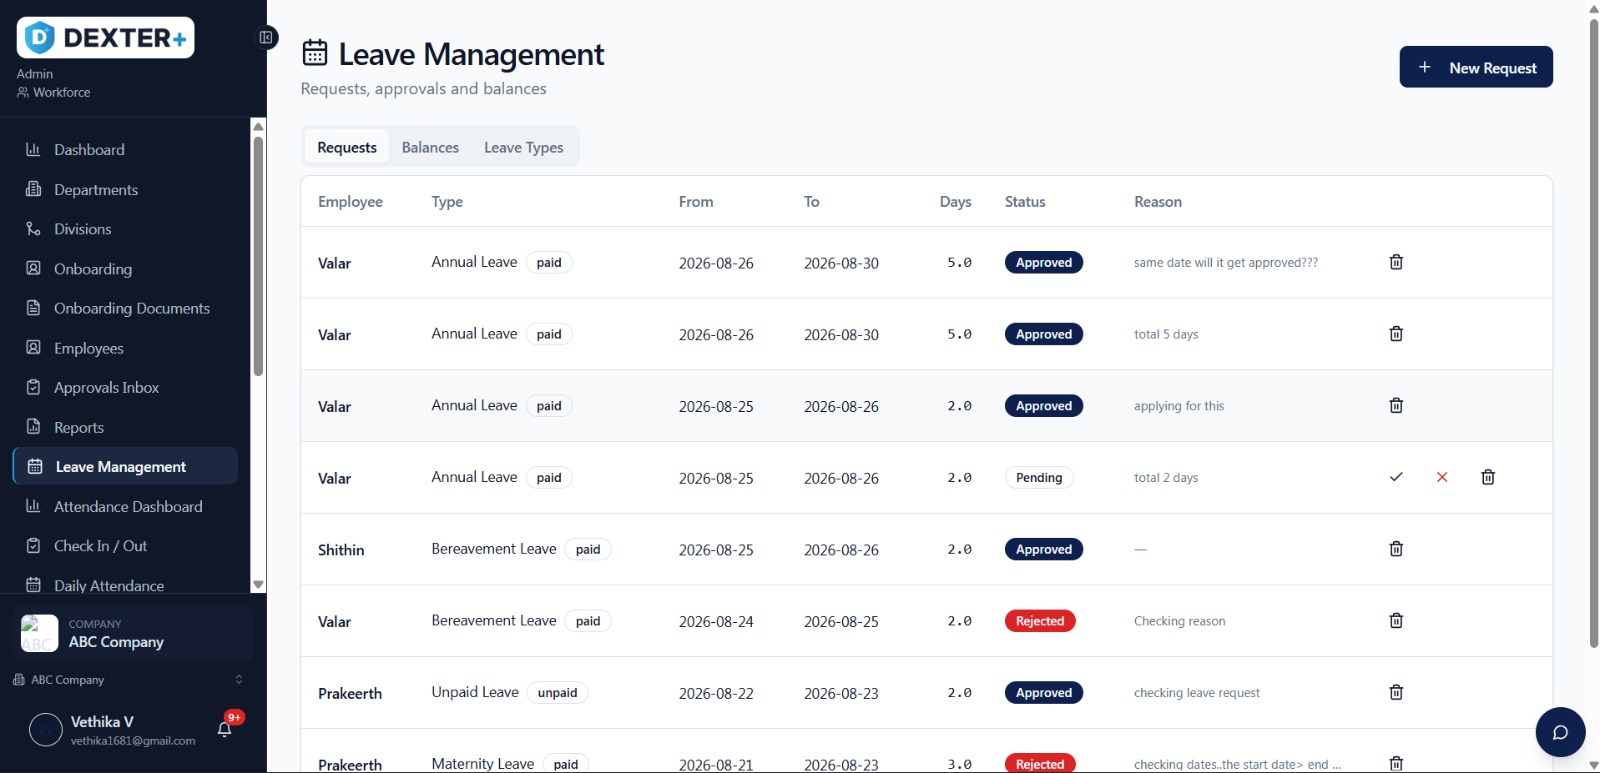Collapse the sidebar using the panel toggle icon
The height and width of the screenshot is (773, 1600).
coord(266,37)
